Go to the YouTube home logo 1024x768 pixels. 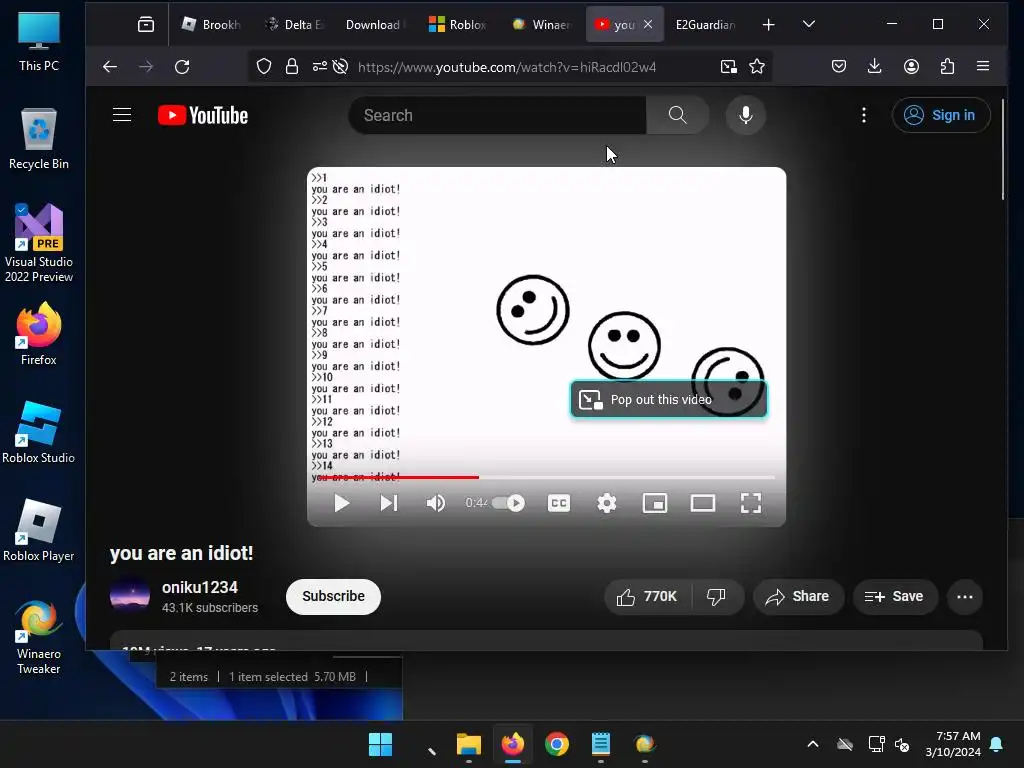(x=203, y=116)
